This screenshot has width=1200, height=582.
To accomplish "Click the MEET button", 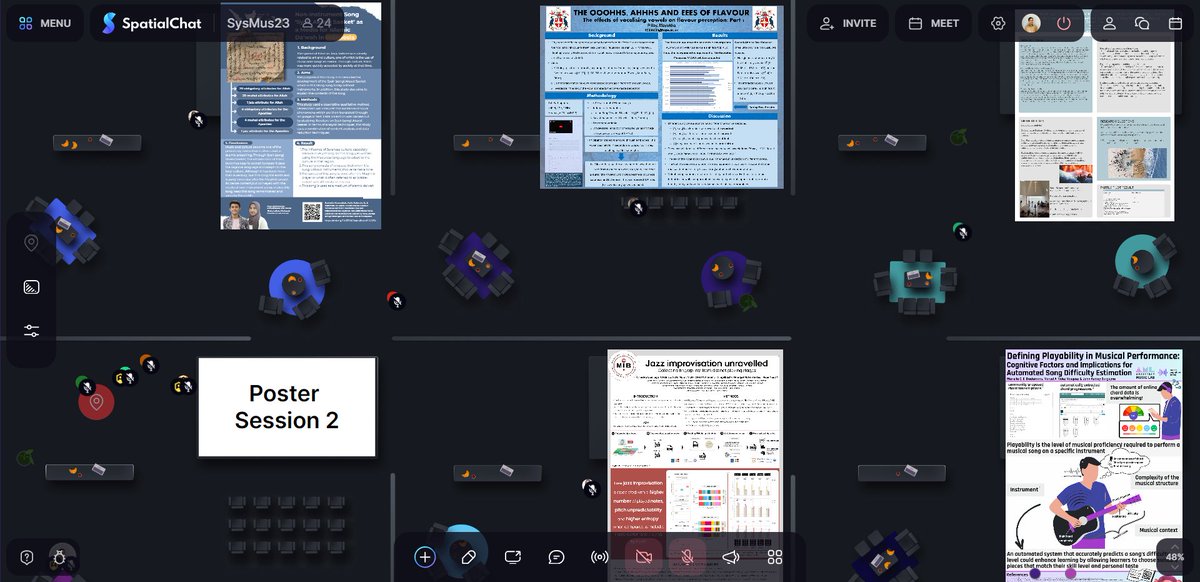I will (x=933, y=23).
